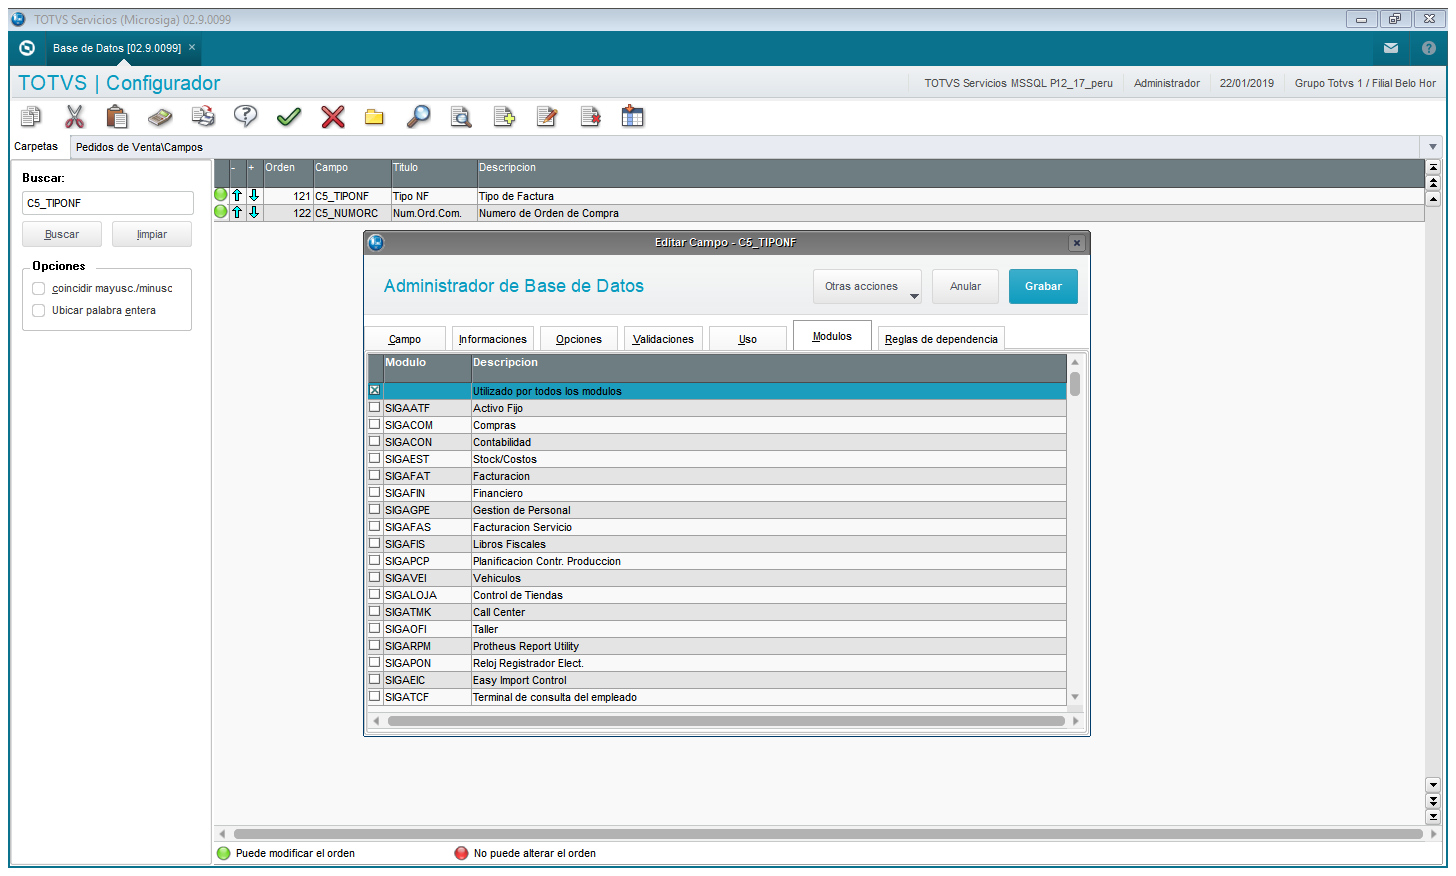
Task: Move C5_TIPONF row down with arrow
Action: click(254, 196)
